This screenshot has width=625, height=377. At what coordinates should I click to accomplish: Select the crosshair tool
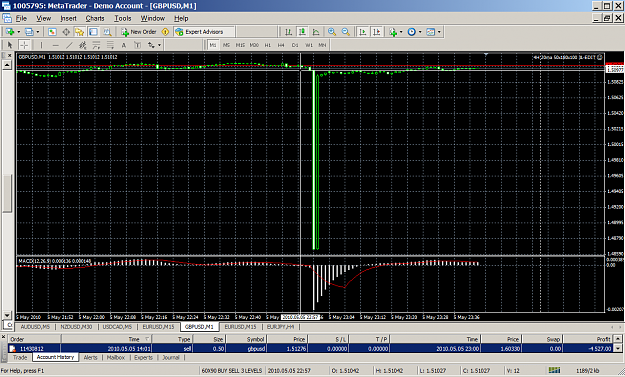[x=24, y=45]
